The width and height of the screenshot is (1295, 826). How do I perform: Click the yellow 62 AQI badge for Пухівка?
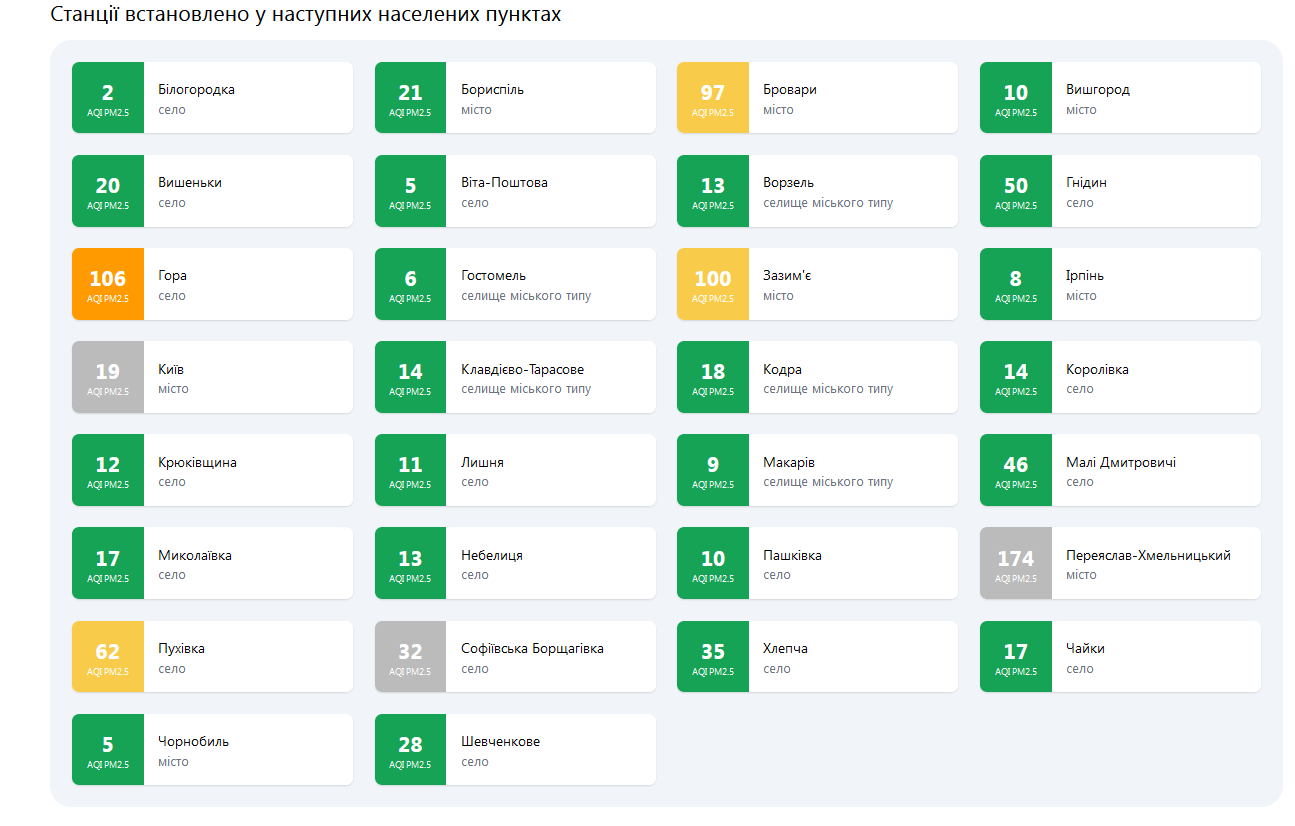(x=108, y=657)
